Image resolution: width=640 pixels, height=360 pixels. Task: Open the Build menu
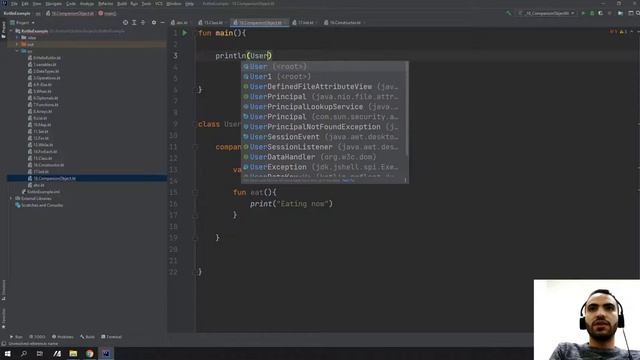(122, 4)
